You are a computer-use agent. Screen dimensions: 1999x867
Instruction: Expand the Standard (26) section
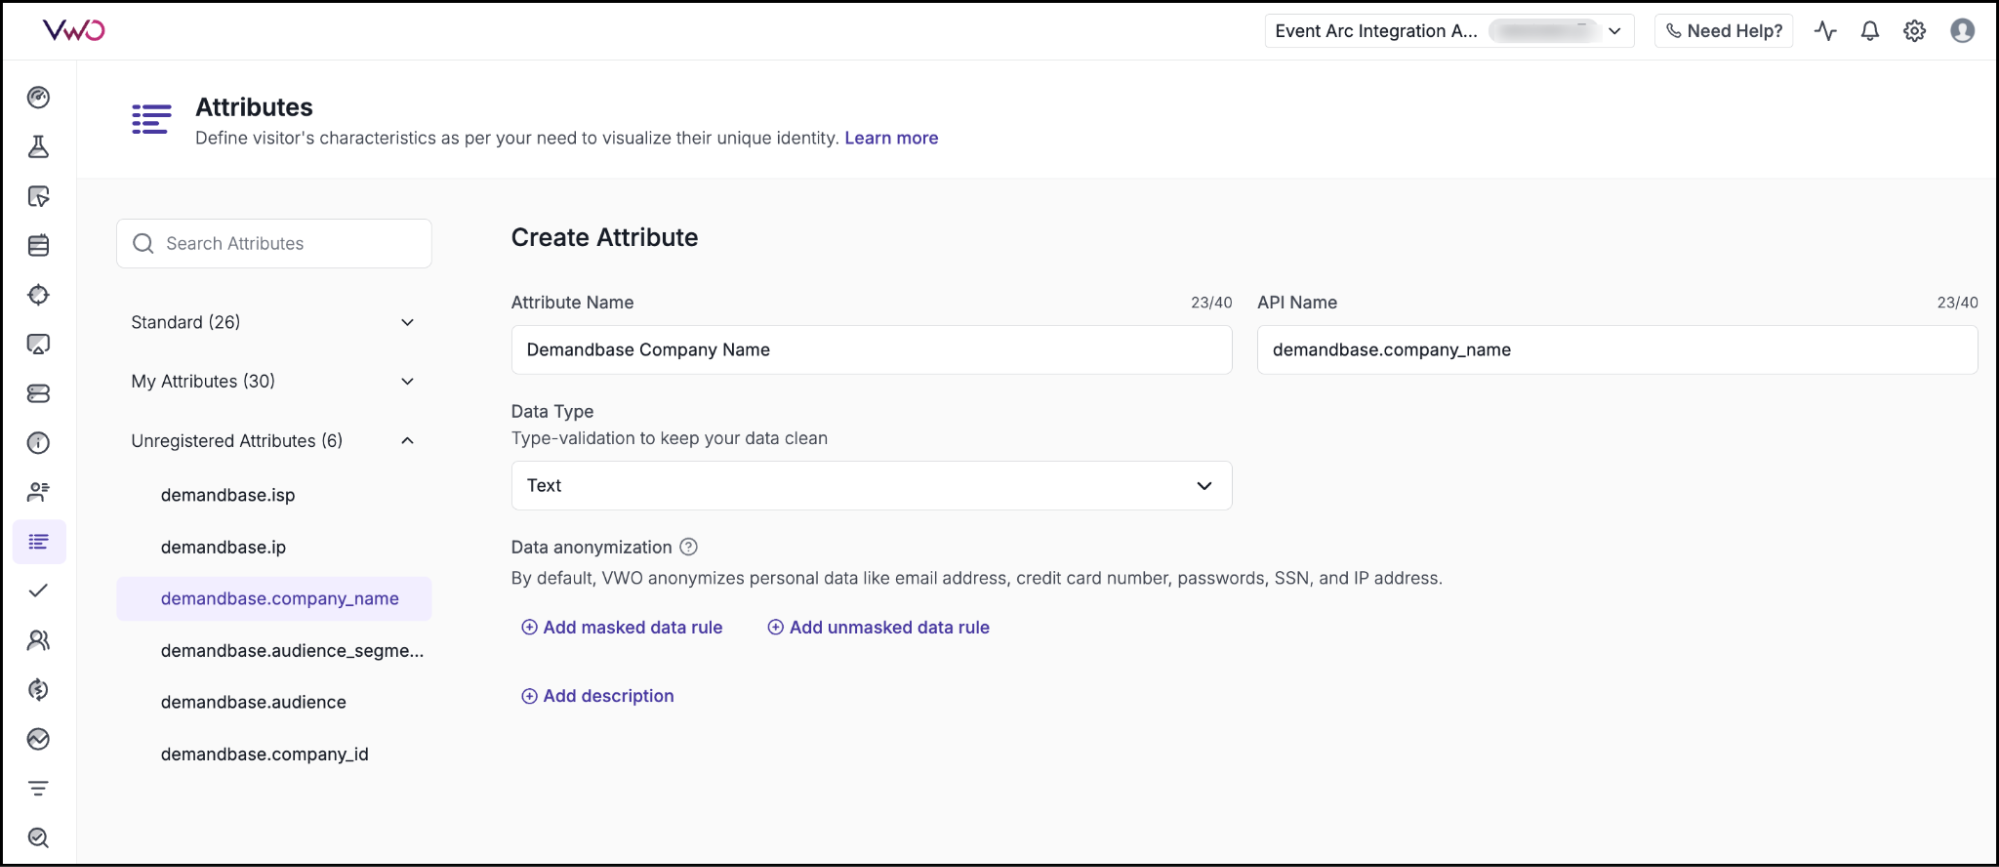(x=273, y=322)
